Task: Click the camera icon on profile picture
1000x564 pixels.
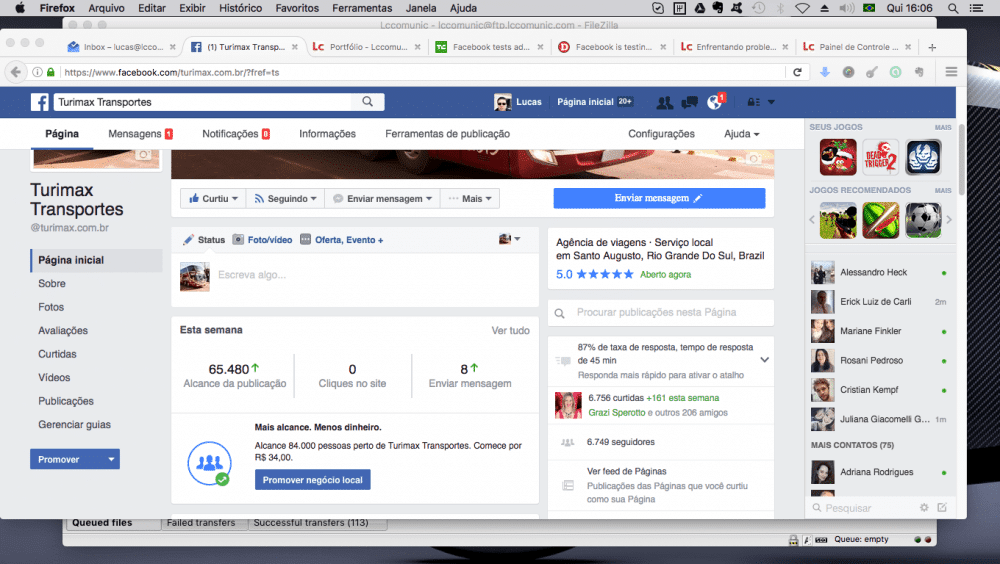Action: pyautogui.click(x=144, y=155)
